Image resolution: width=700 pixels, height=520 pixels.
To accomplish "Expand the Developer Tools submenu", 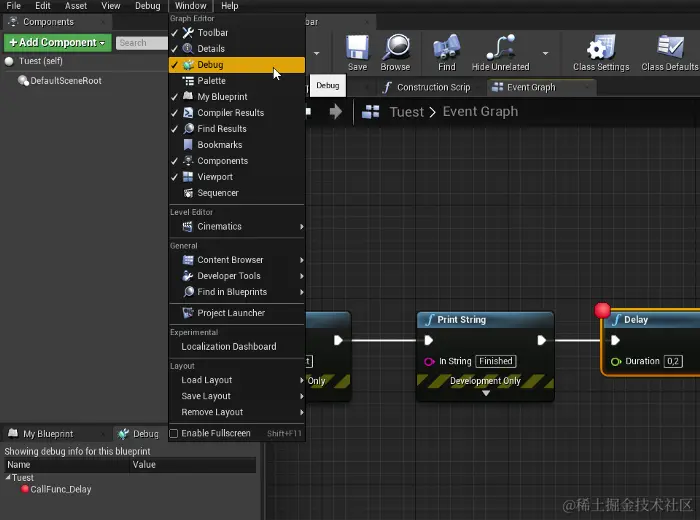I will [237, 276].
